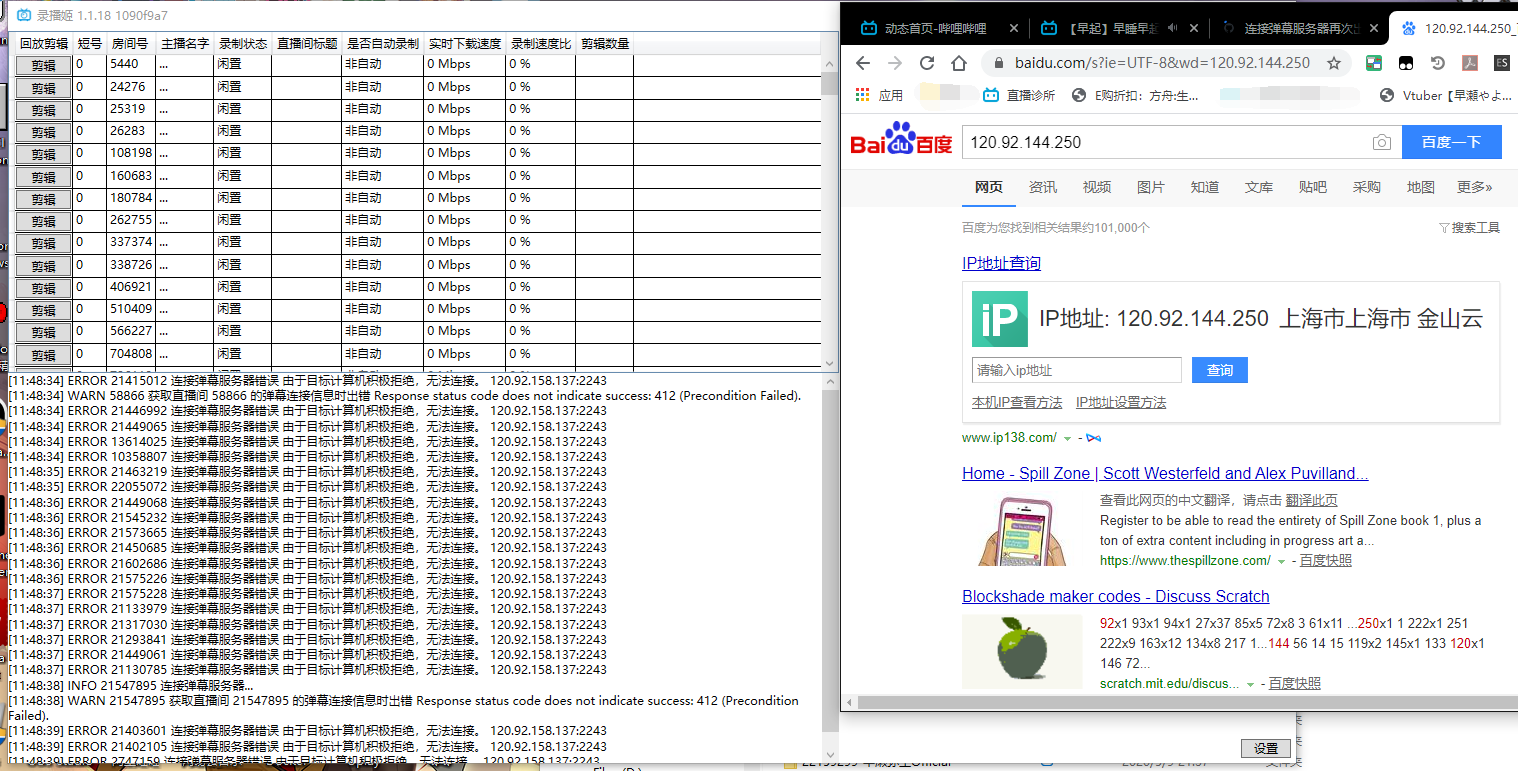Click the site security lock in the address bar
The height and width of the screenshot is (771, 1518).
[999, 62]
